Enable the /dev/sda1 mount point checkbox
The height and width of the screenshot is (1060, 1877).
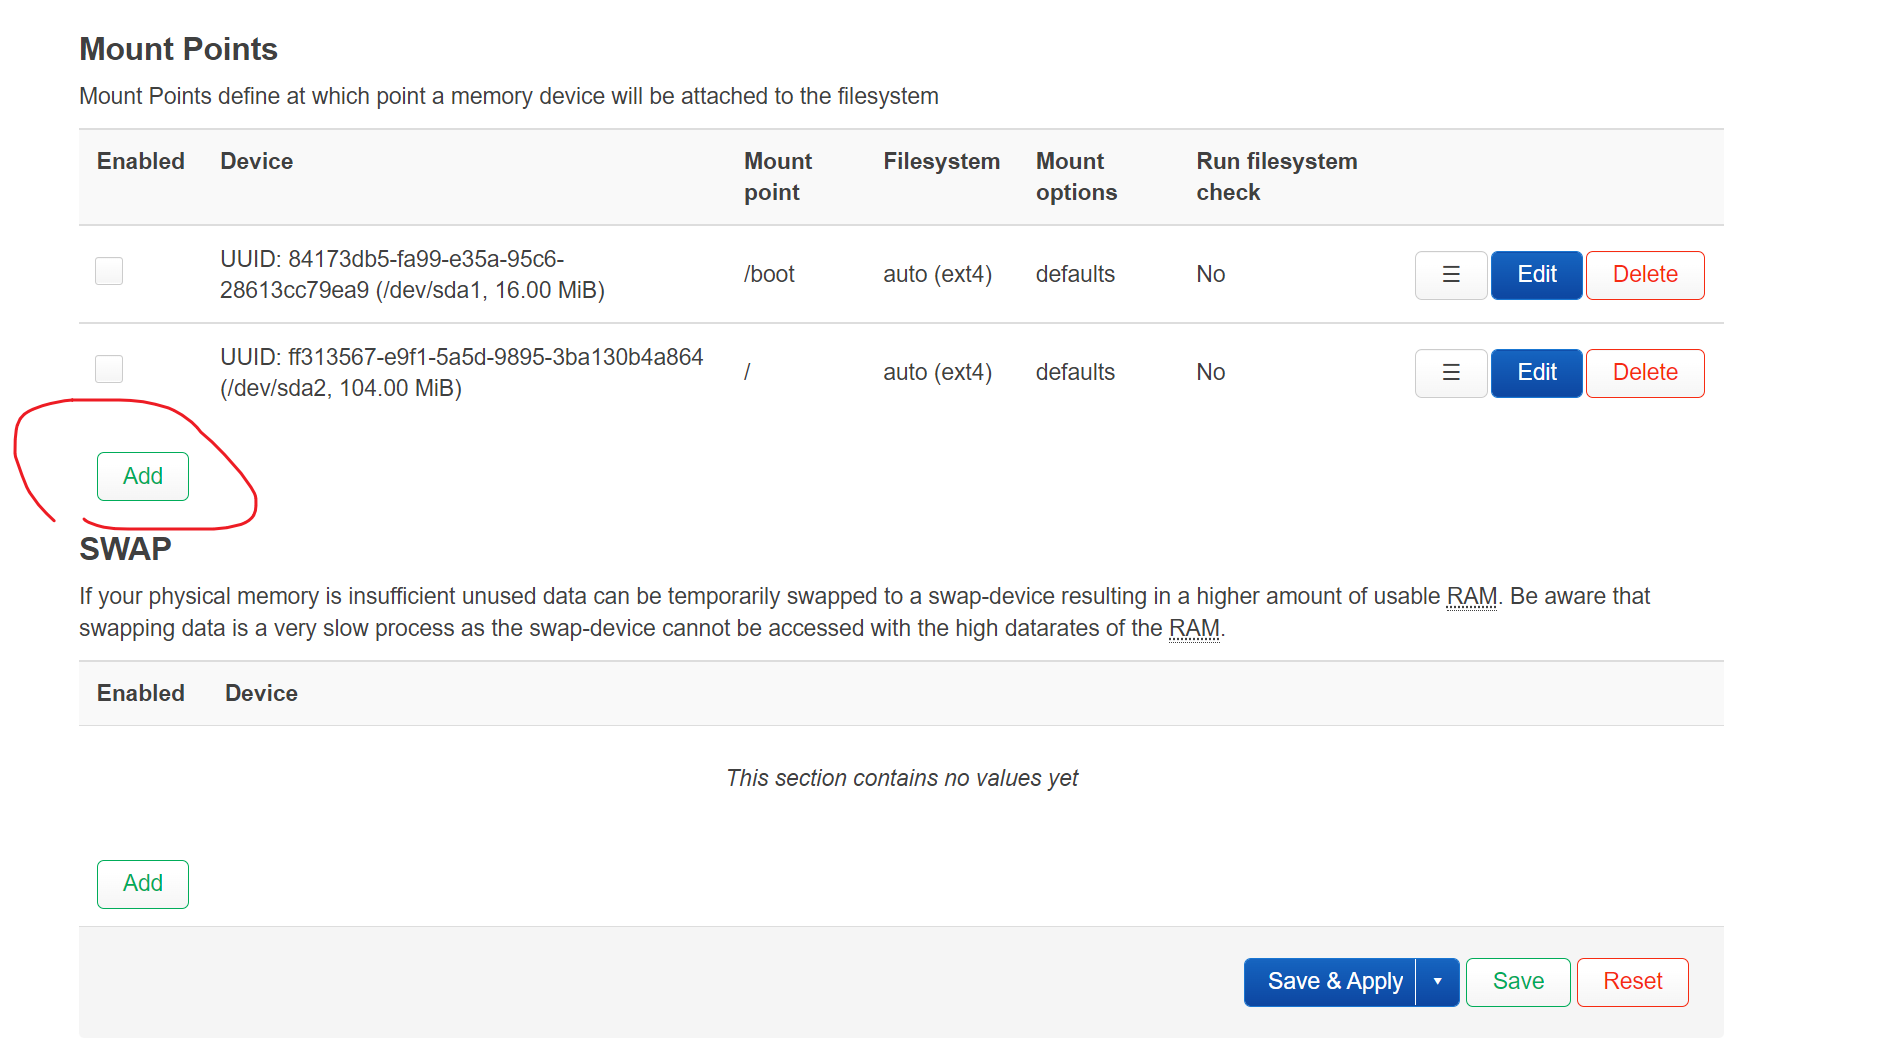click(109, 271)
